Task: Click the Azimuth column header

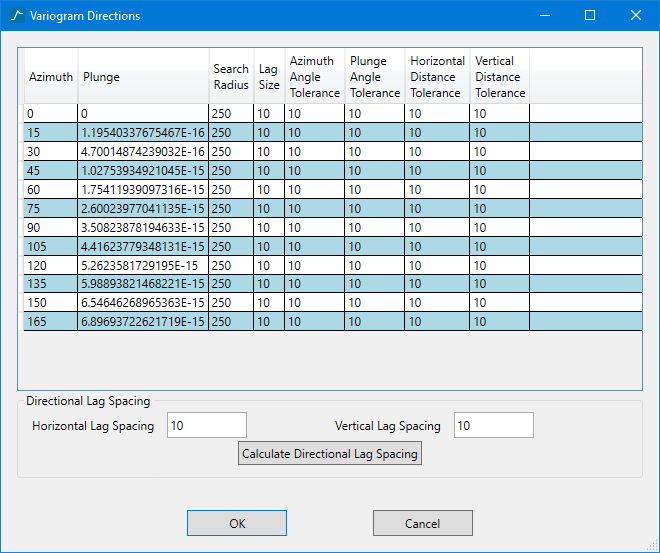Action: [x=51, y=77]
